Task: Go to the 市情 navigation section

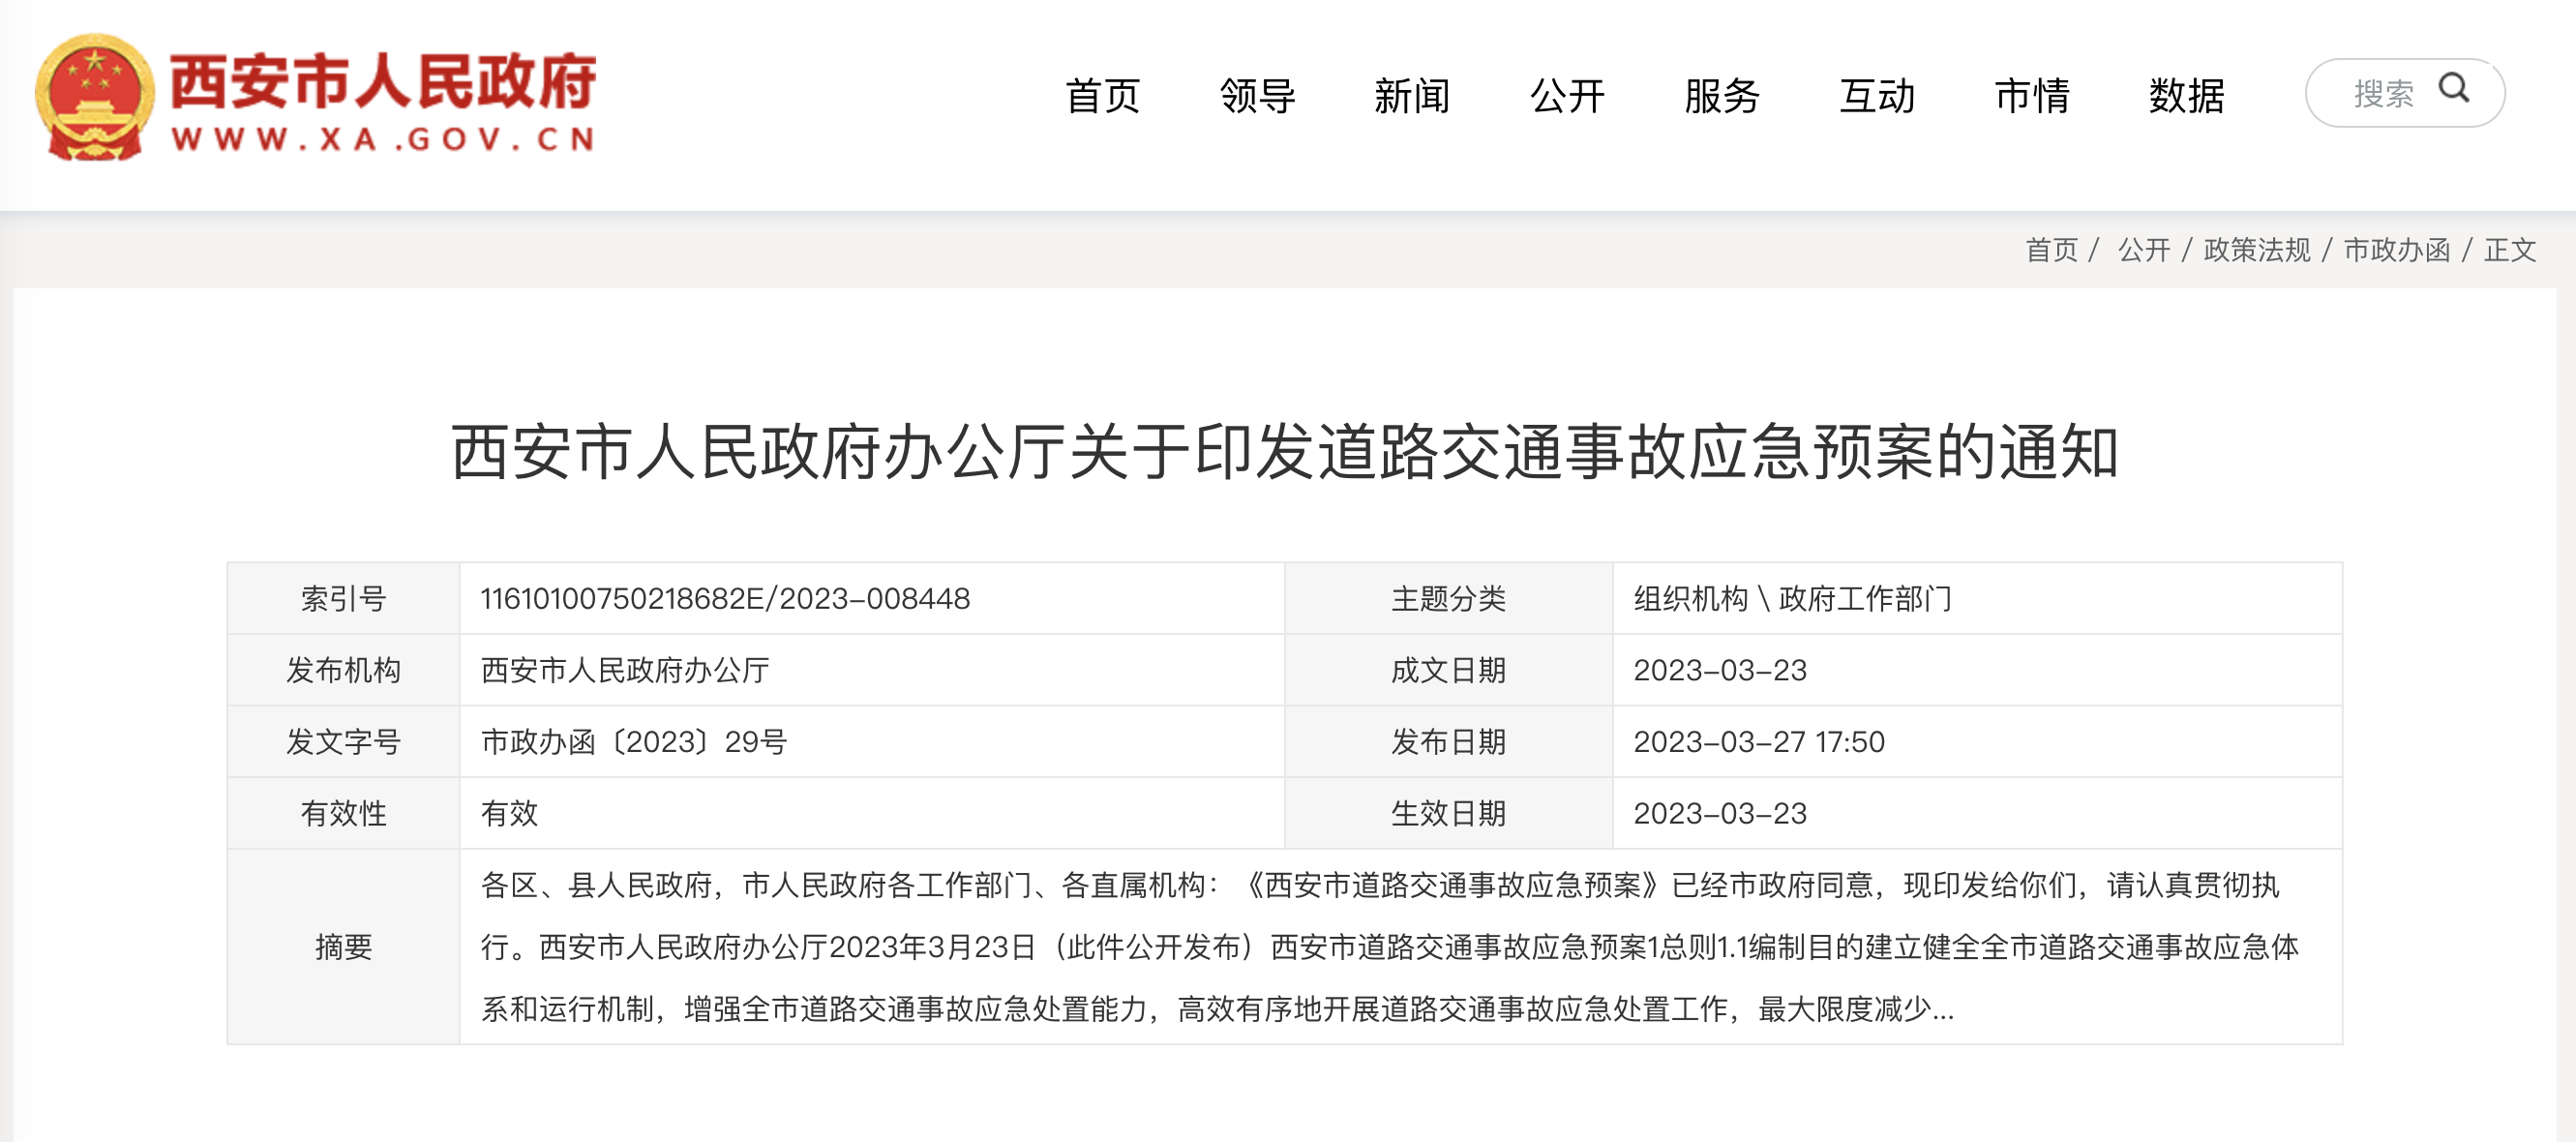Action: tap(2032, 96)
